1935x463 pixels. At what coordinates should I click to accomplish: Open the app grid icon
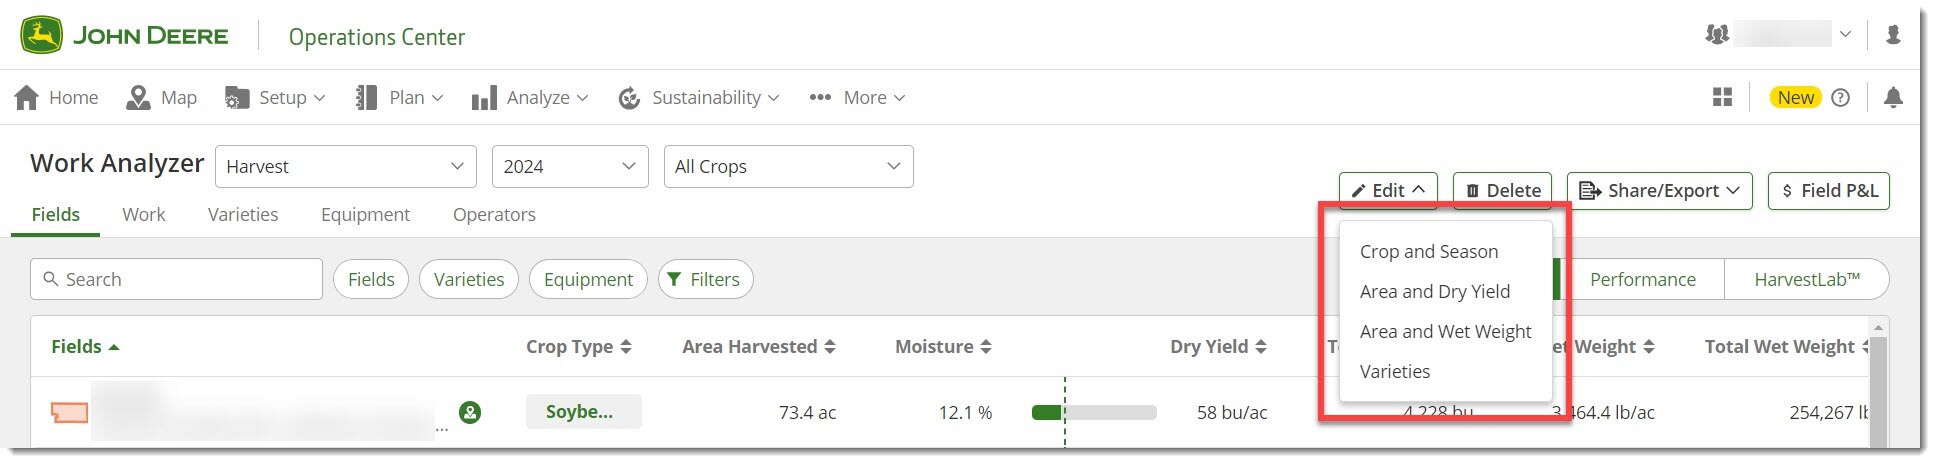(x=1722, y=97)
